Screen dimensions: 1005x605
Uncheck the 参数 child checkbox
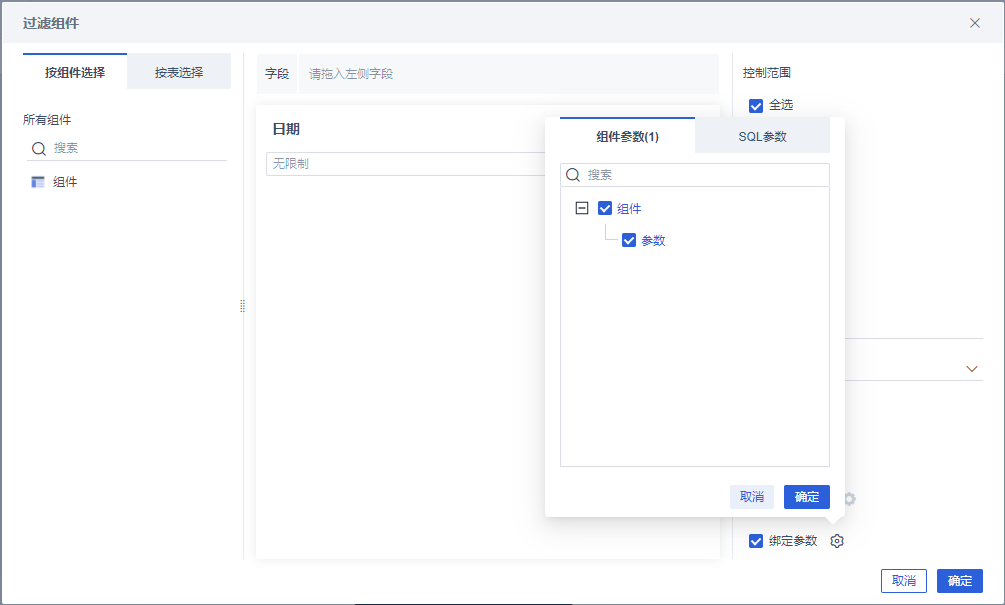coord(629,240)
